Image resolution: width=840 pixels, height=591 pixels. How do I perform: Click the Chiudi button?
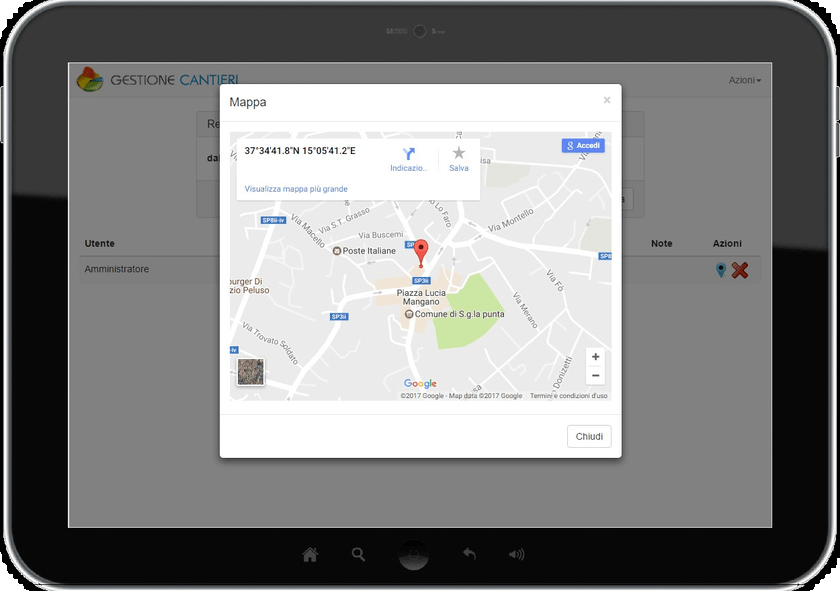589,437
